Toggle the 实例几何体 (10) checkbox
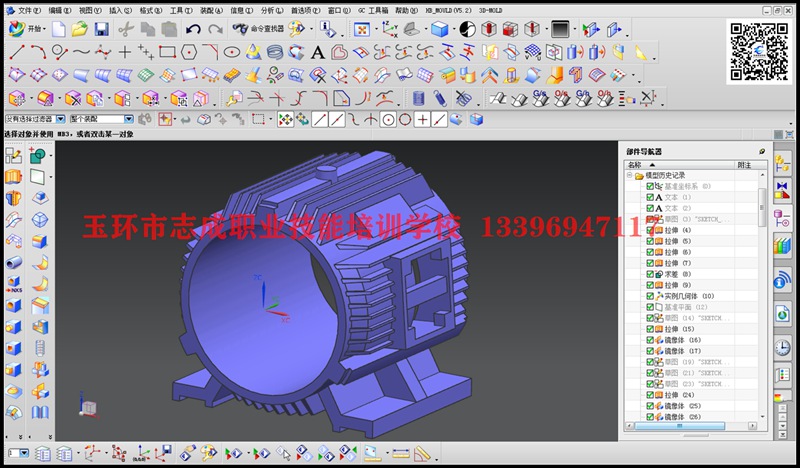Screen dimensions: 800x468 coord(650,296)
